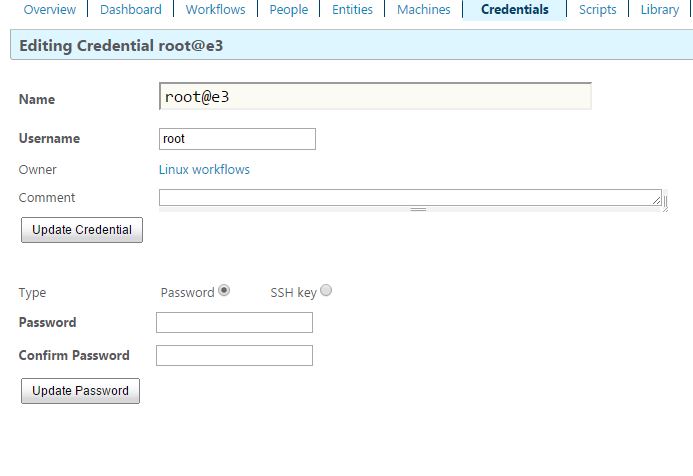This screenshot has height=476, width=693.
Task: Click the Update Password button
Action: [x=80, y=391]
